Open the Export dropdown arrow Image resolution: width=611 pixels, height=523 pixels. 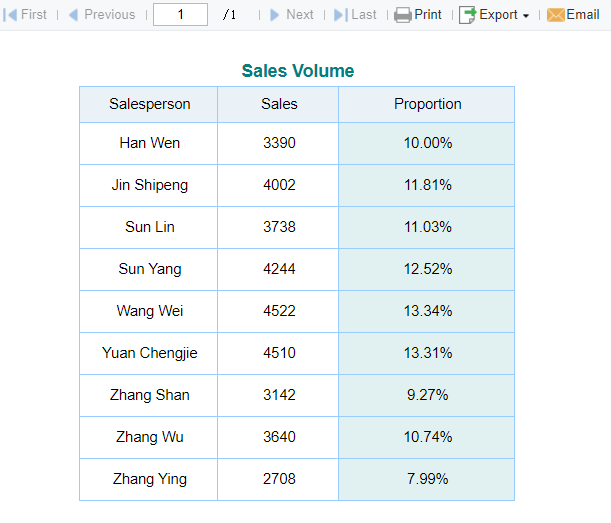point(526,16)
